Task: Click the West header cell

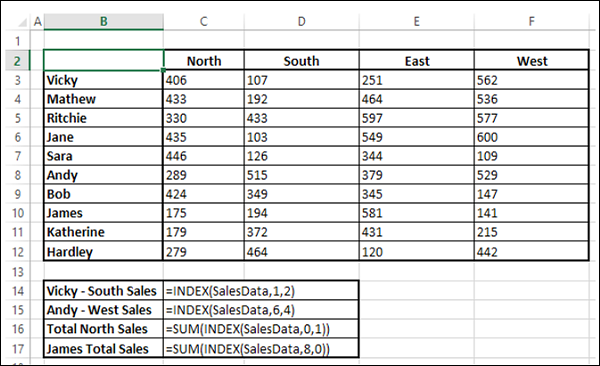Action: coord(532,60)
